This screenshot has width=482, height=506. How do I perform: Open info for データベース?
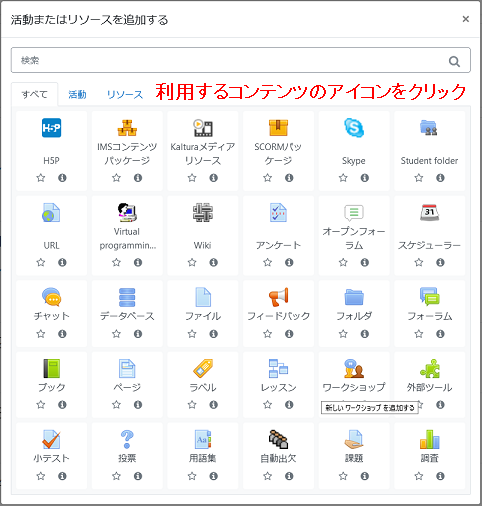(x=138, y=334)
